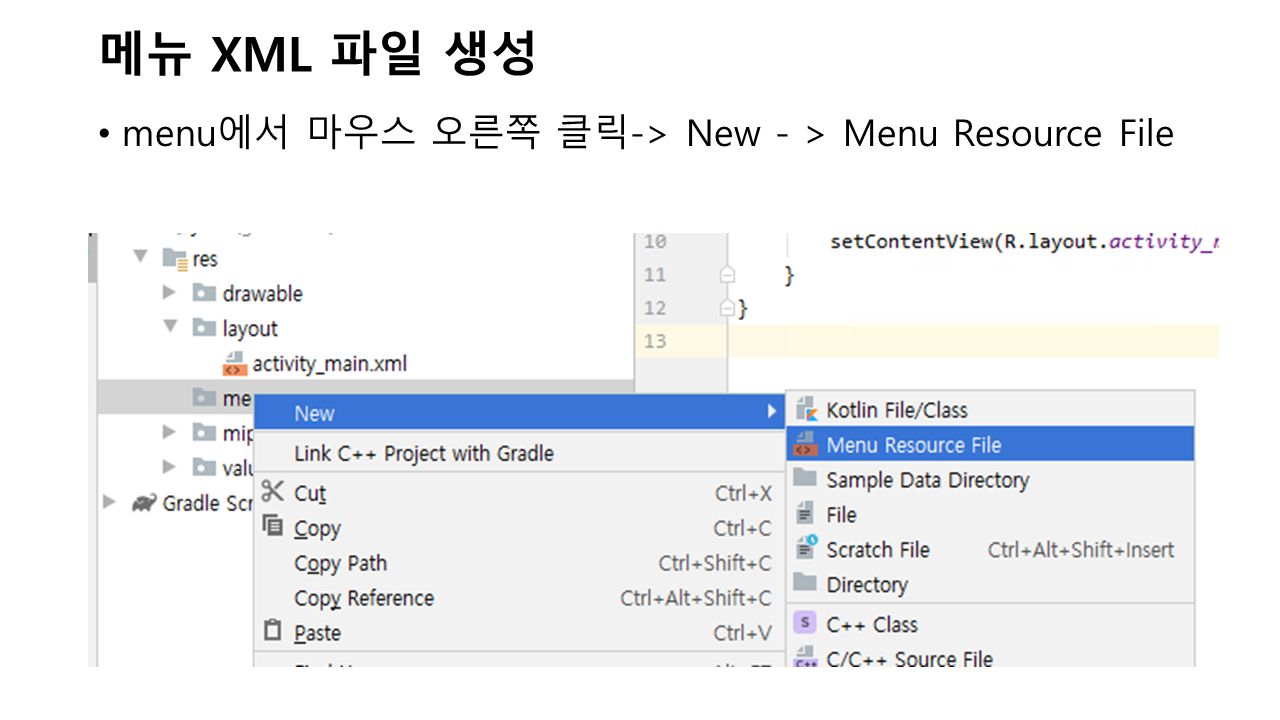Collapse the res folder
1280x720 pixels.
141,258
